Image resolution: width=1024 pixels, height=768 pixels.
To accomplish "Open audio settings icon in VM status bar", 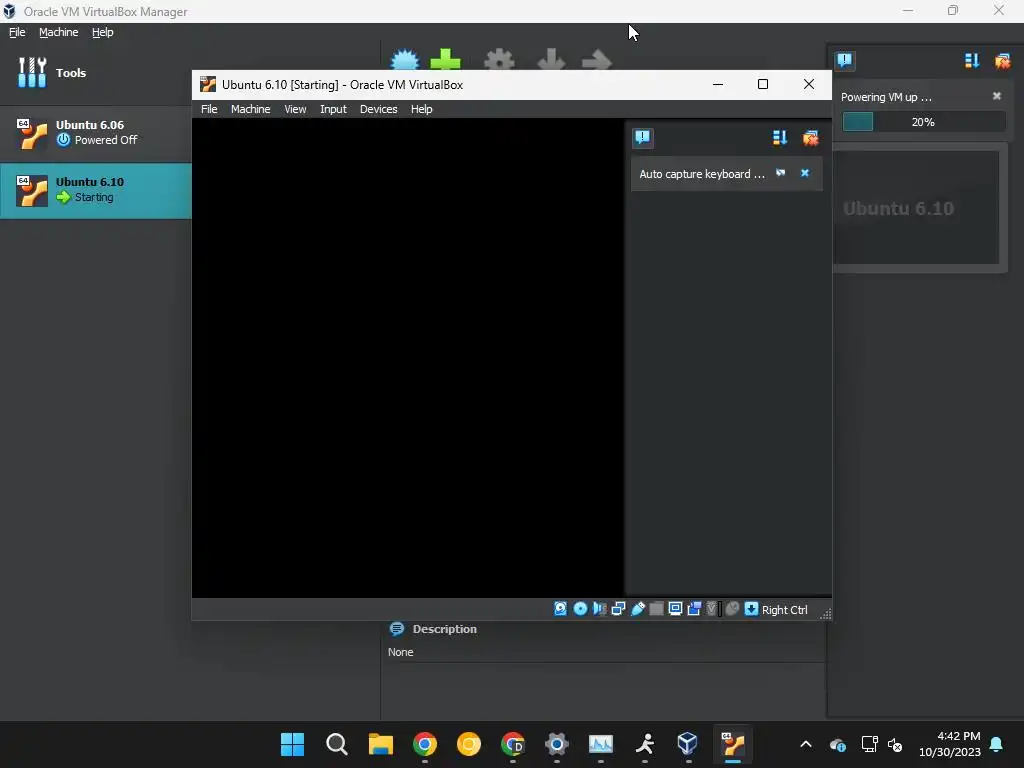I will [599, 609].
